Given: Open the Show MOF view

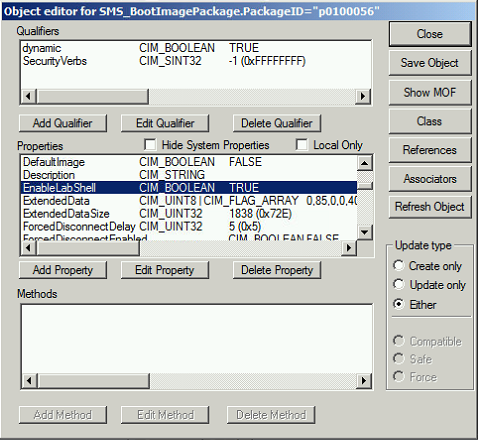Looking at the screenshot, I should [x=430, y=92].
